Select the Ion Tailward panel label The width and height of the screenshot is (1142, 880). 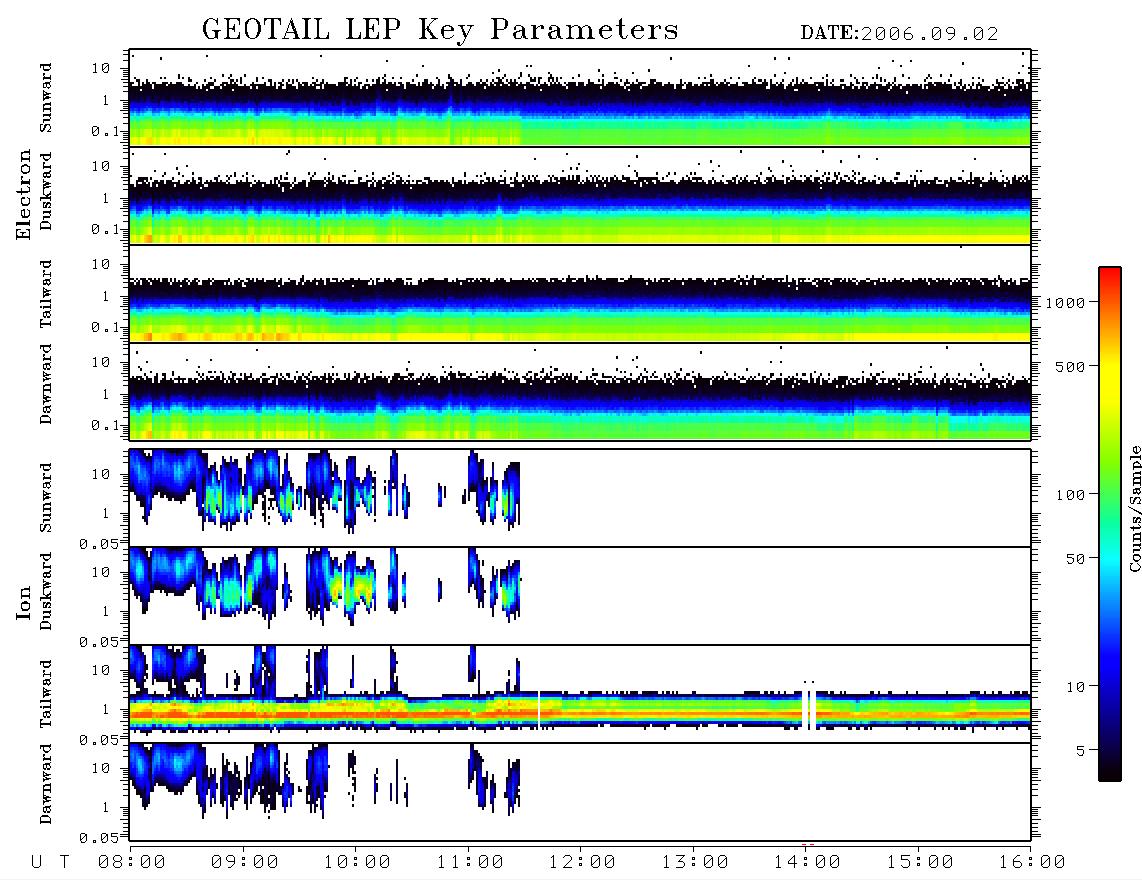pyautogui.click(x=46, y=694)
